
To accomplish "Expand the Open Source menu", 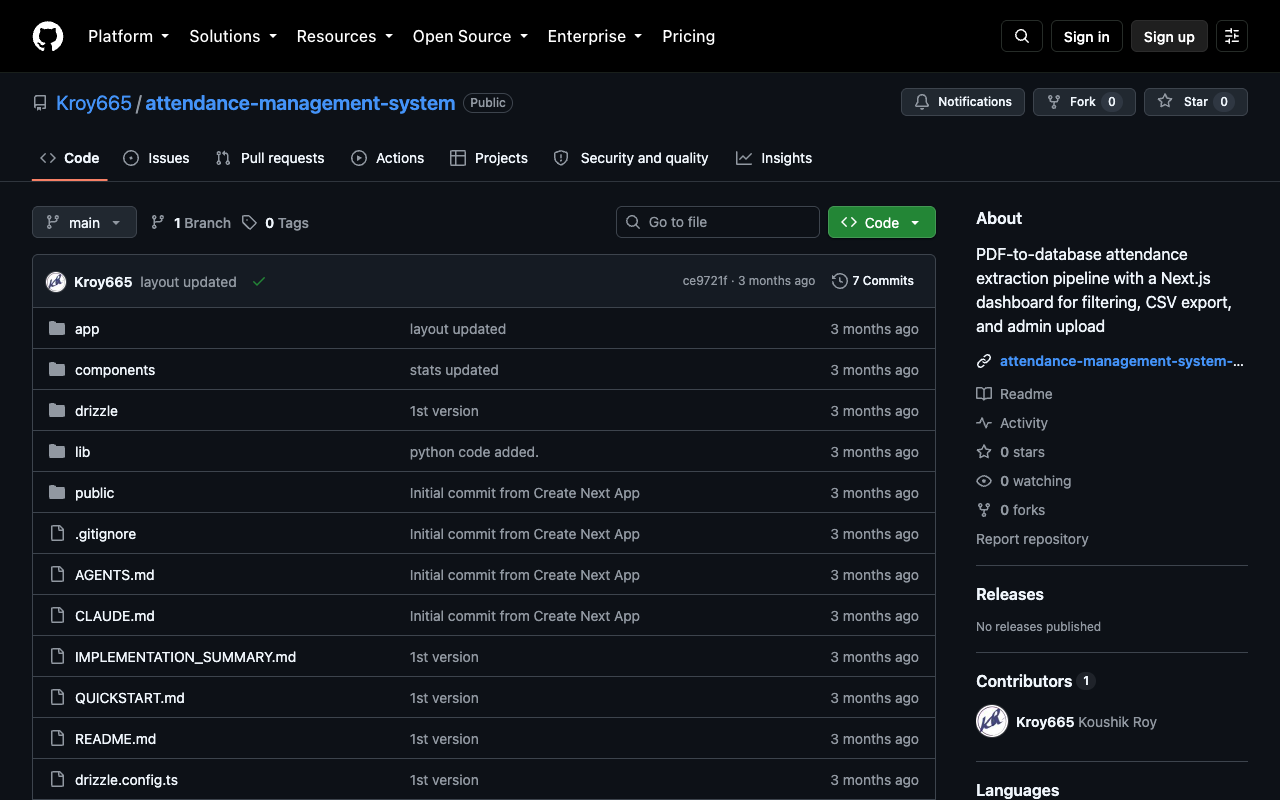I will coord(470,36).
